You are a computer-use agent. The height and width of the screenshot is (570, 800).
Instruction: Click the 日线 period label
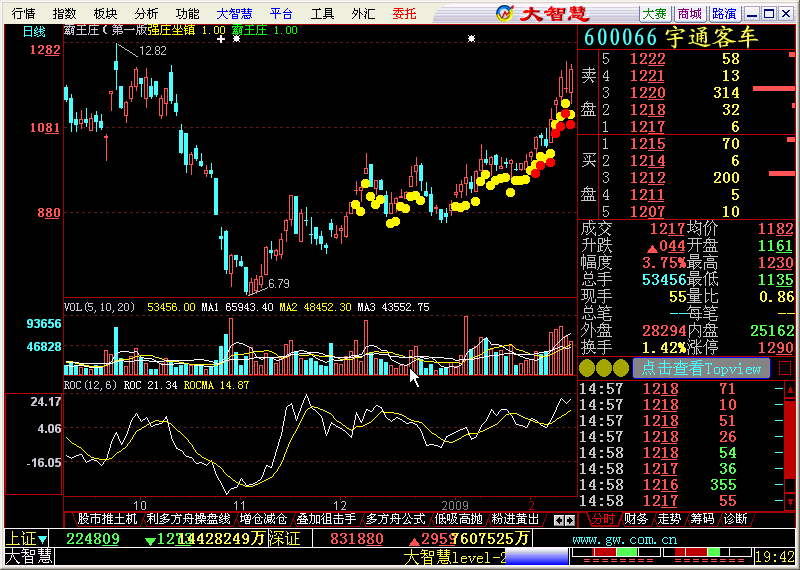click(x=34, y=32)
